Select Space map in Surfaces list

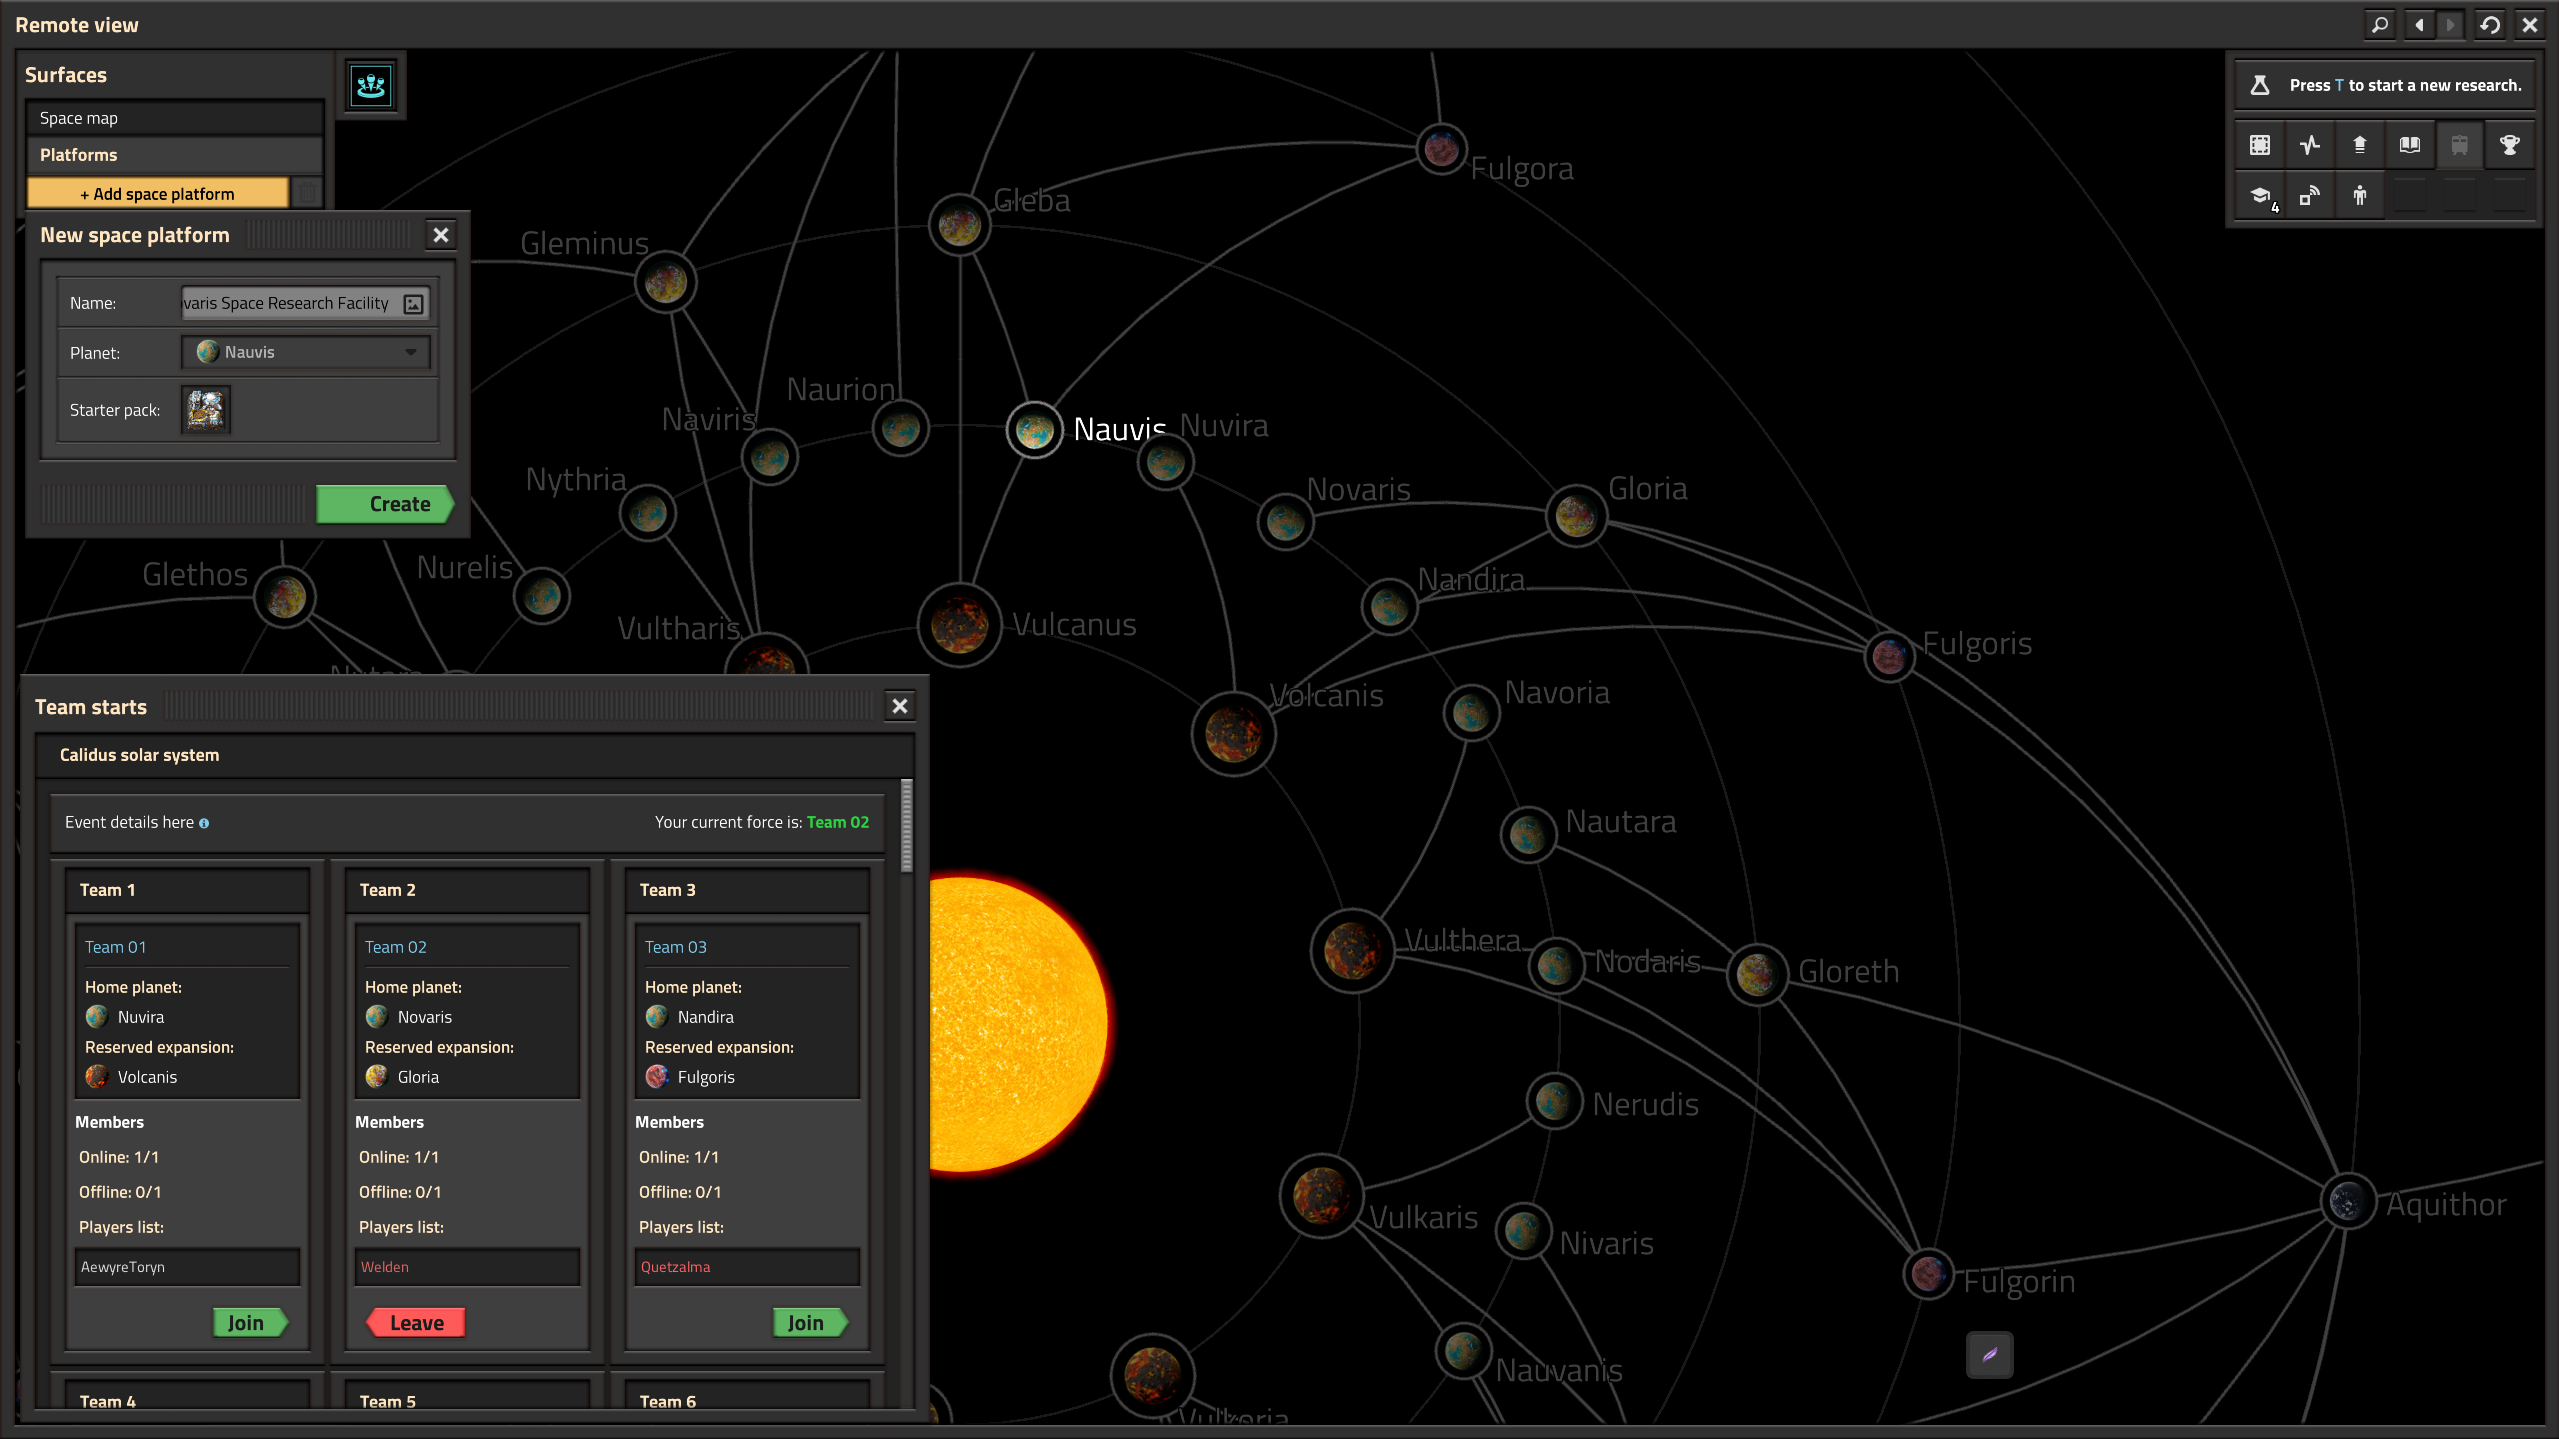[x=175, y=118]
